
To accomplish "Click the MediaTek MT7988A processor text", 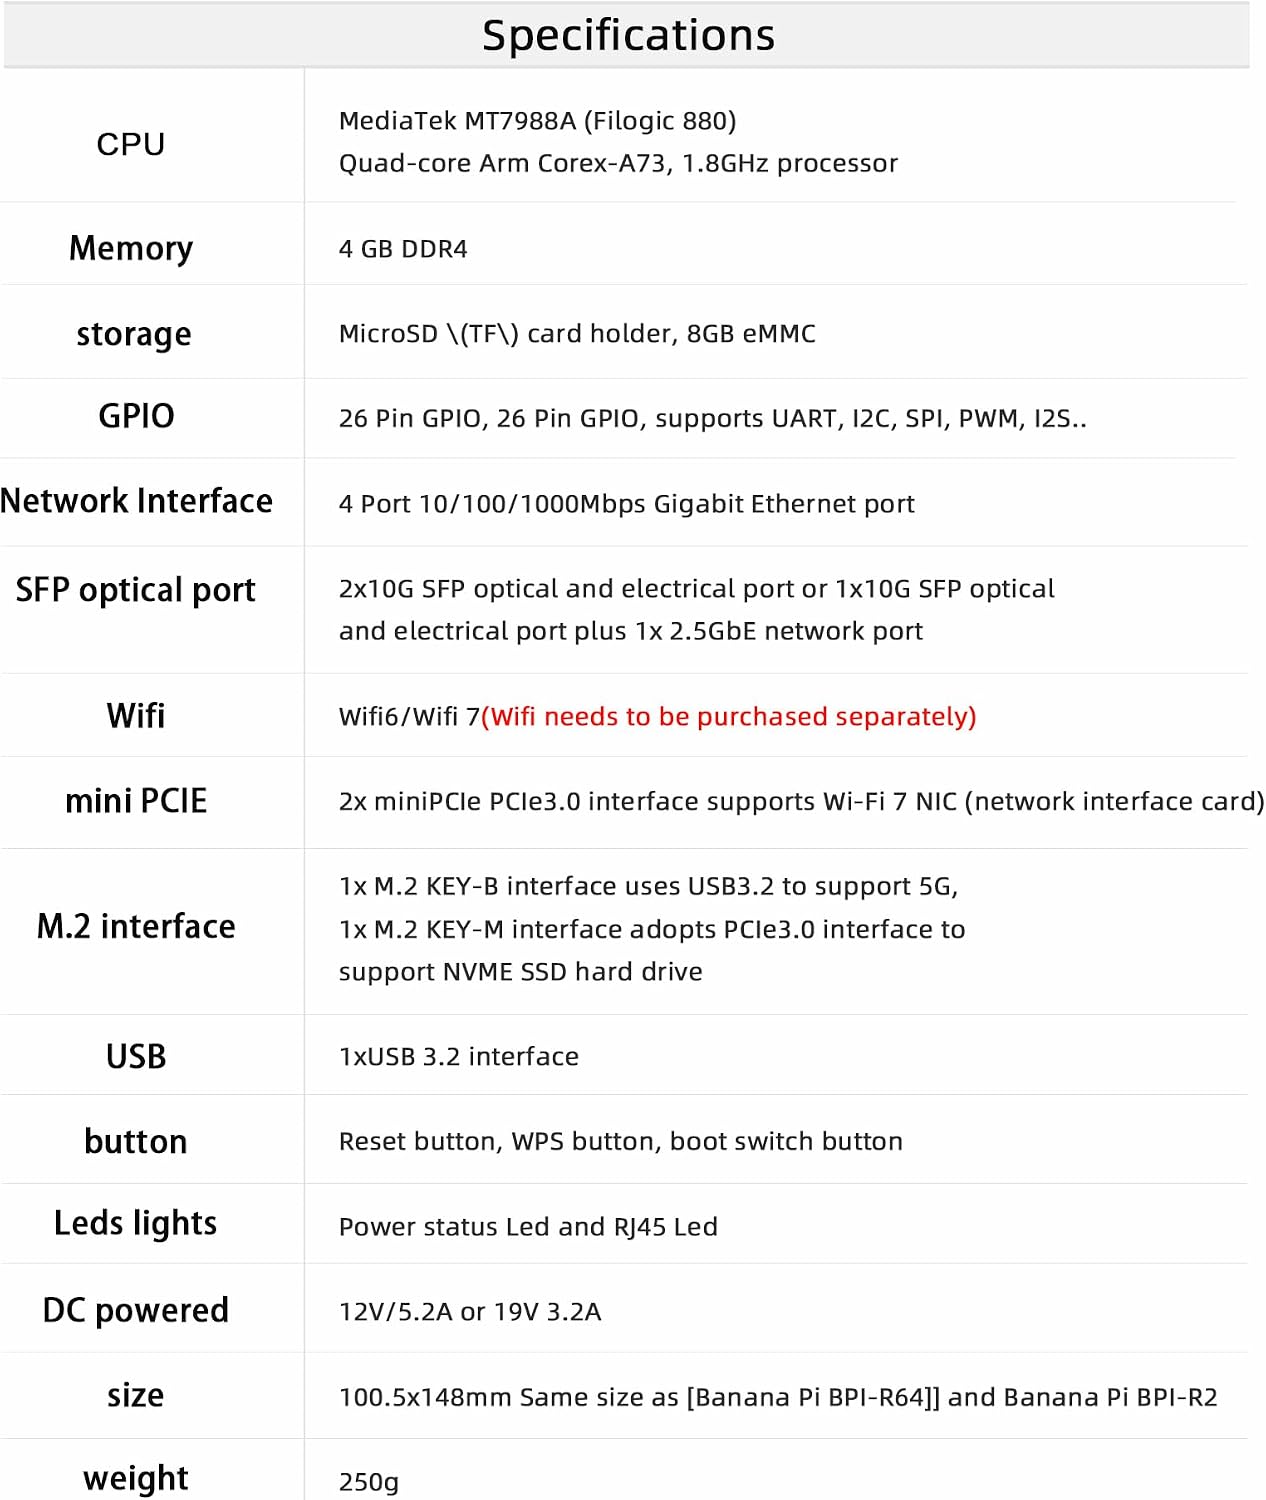I will [x=538, y=121].
